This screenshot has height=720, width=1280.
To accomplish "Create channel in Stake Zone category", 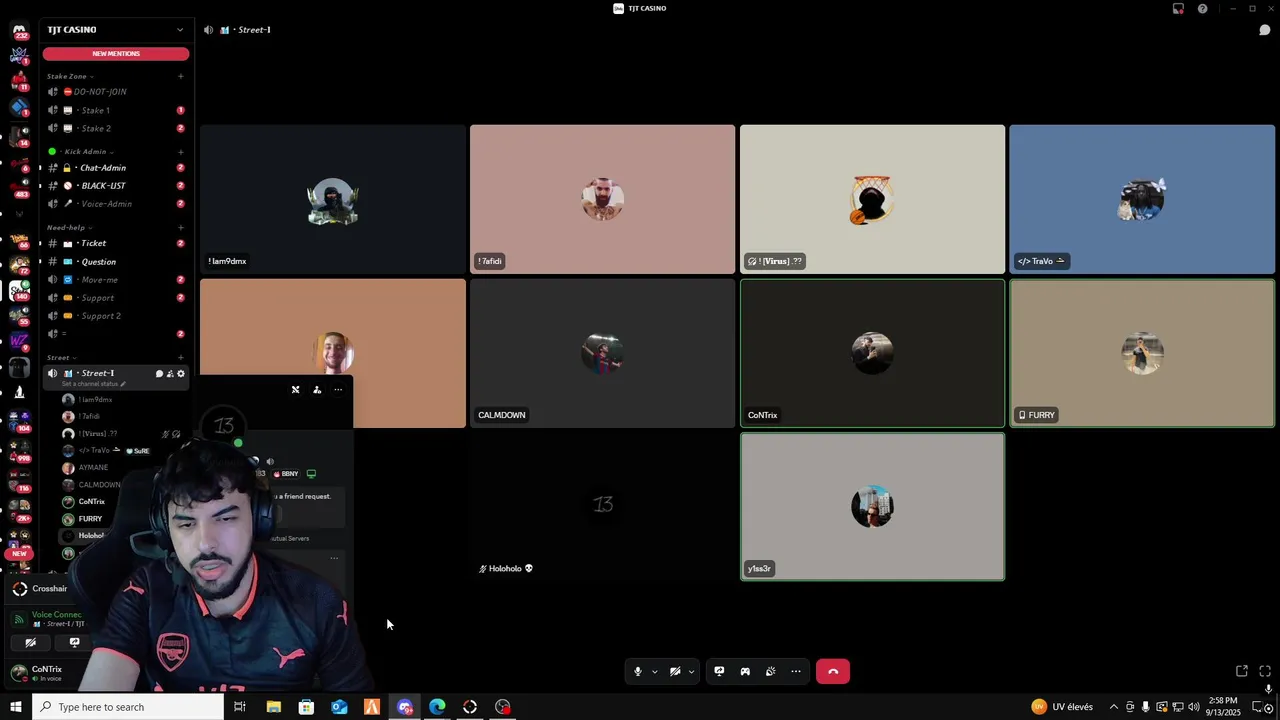I will (181, 76).
